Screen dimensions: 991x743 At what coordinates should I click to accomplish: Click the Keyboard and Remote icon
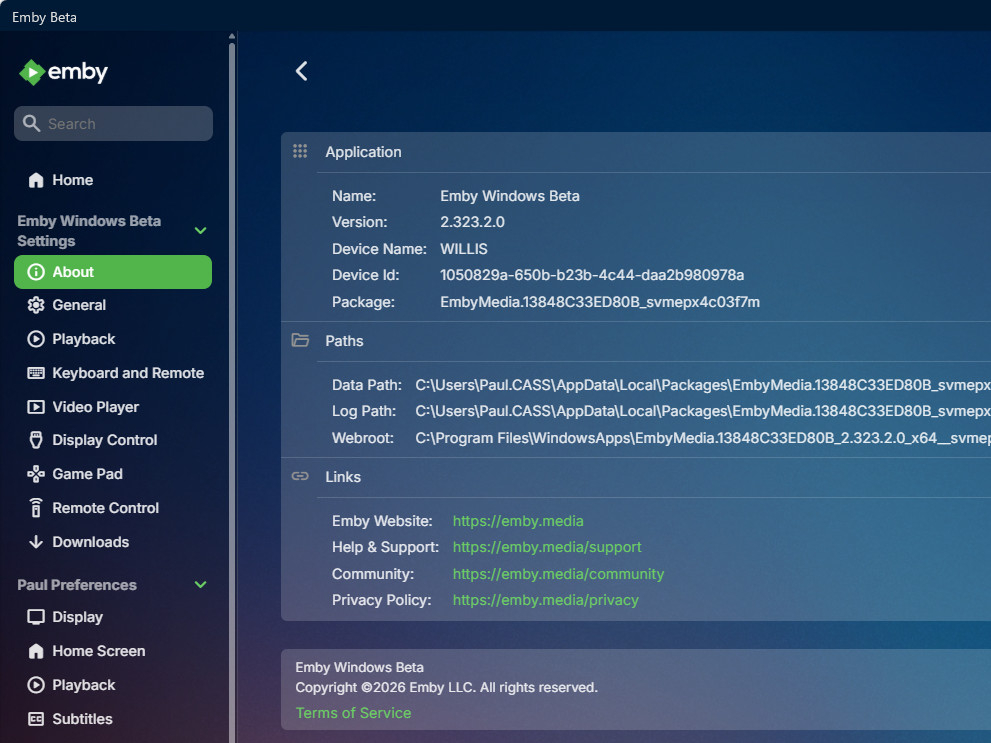coord(36,373)
